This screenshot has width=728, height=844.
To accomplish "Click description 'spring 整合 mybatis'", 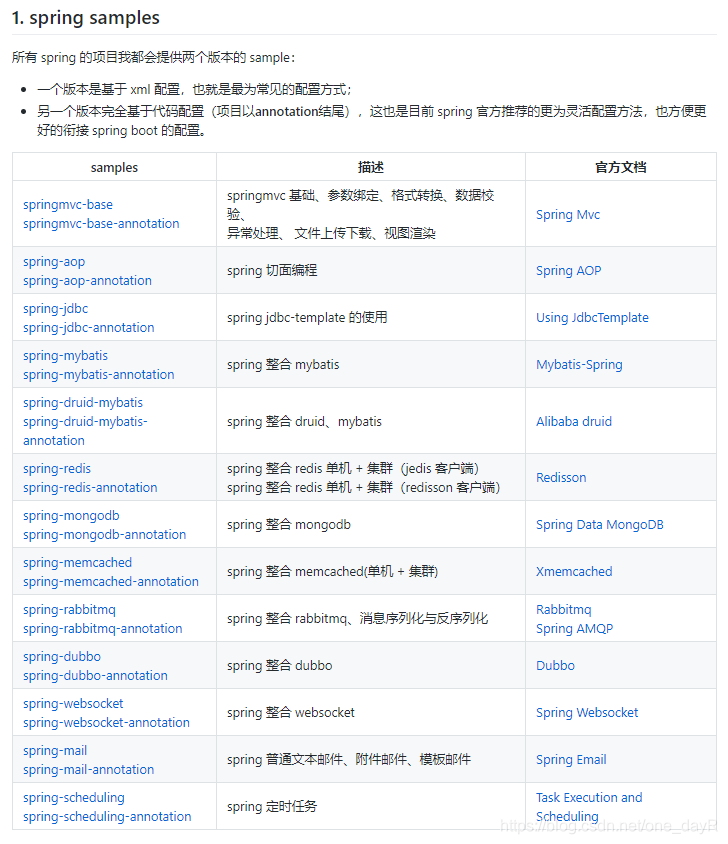I will pos(283,364).
